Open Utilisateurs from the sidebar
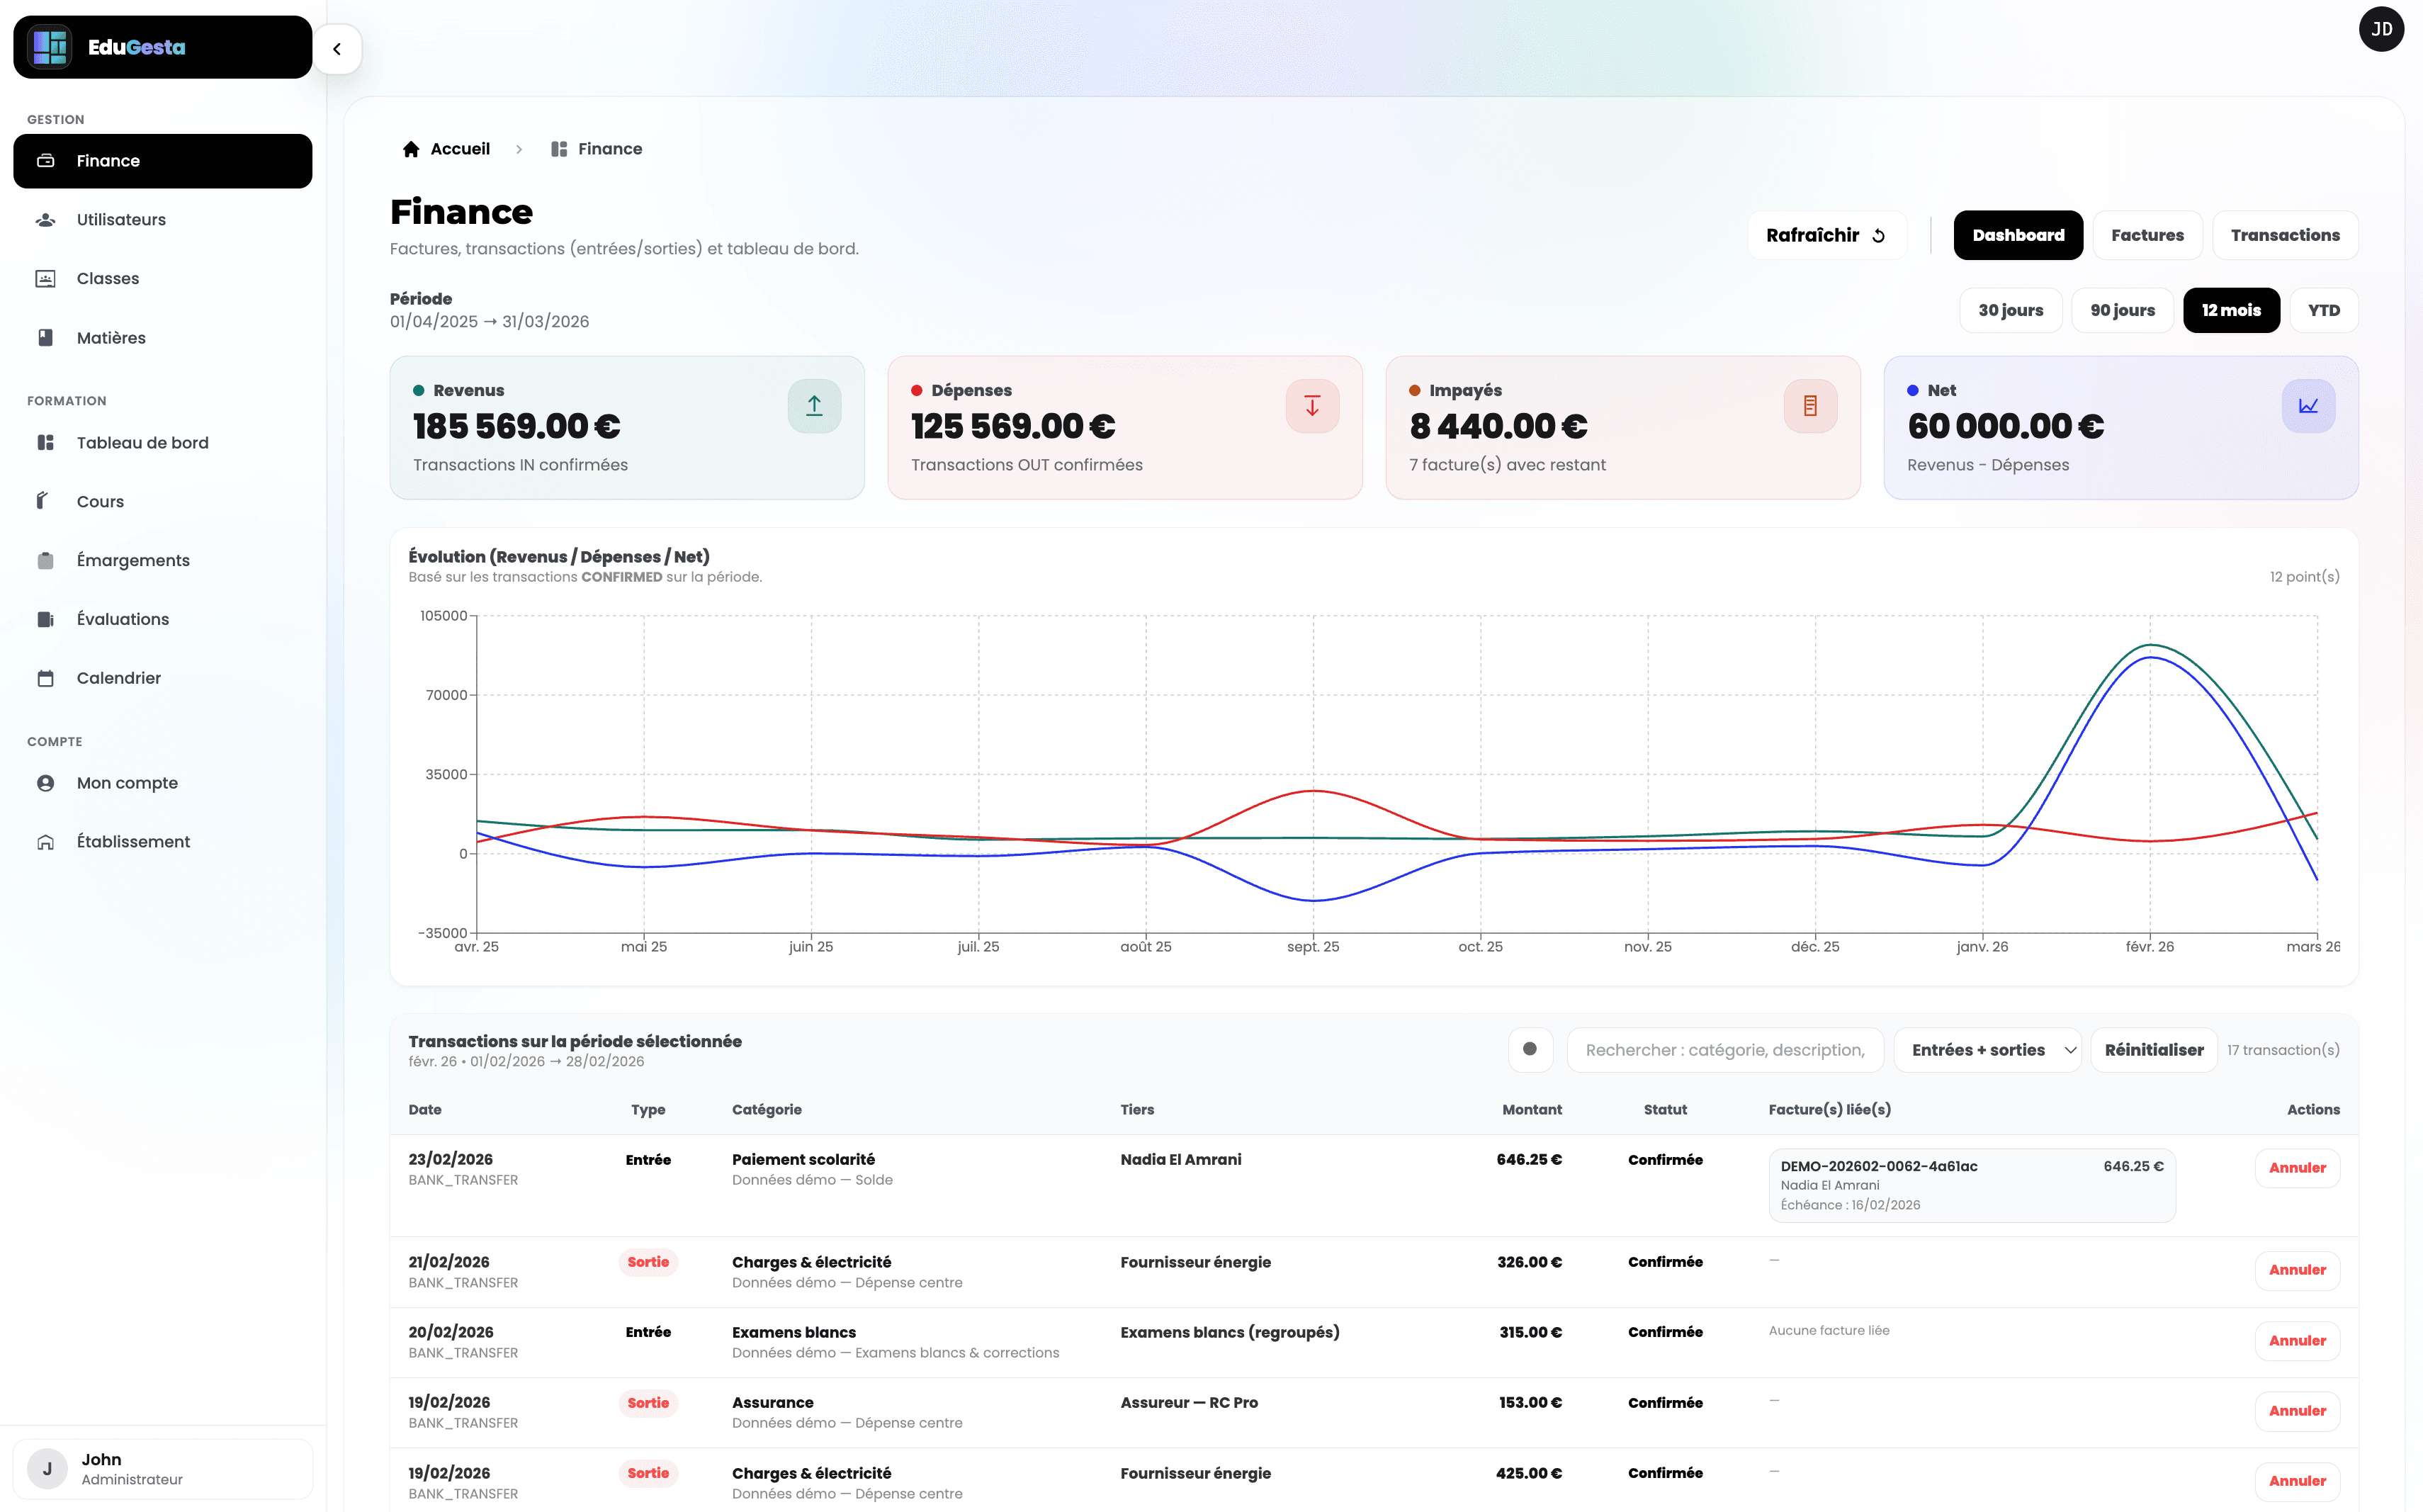This screenshot has width=2423, height=1512. [x=121, y=219]
